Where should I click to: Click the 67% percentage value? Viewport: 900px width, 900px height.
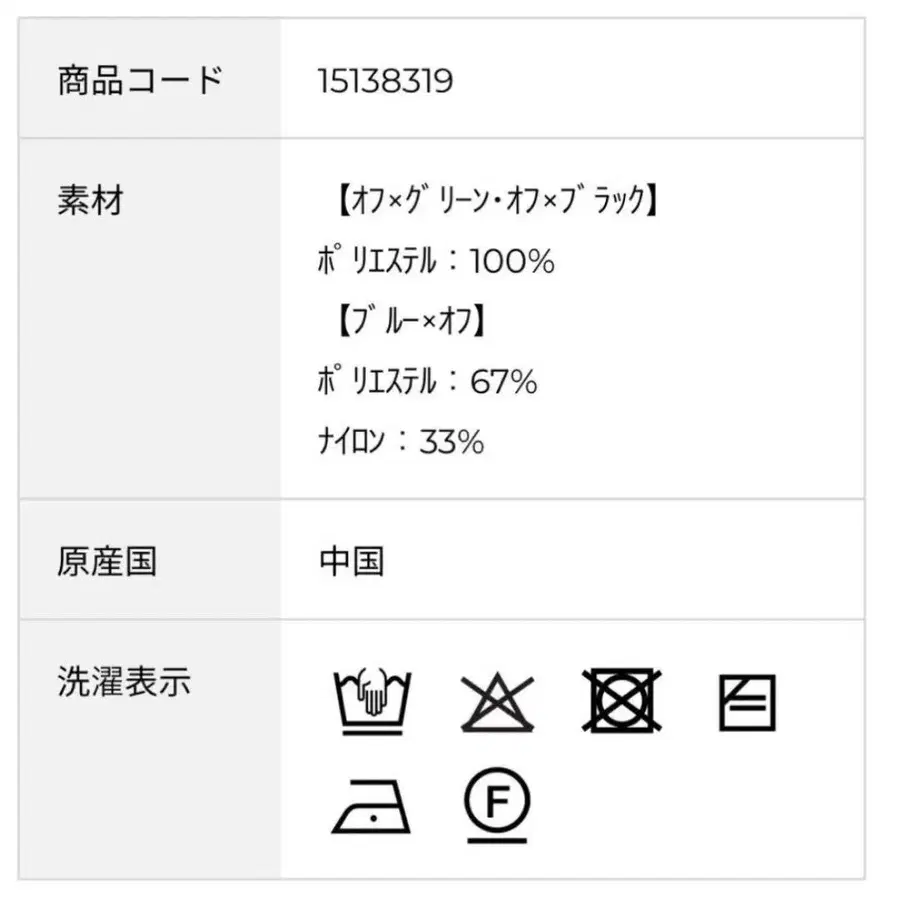click(x=502, y=381)
